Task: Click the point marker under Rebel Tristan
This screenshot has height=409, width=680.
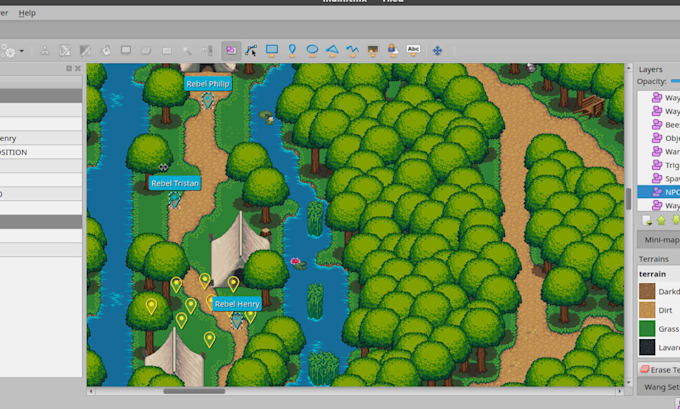Action: (174, 200)
